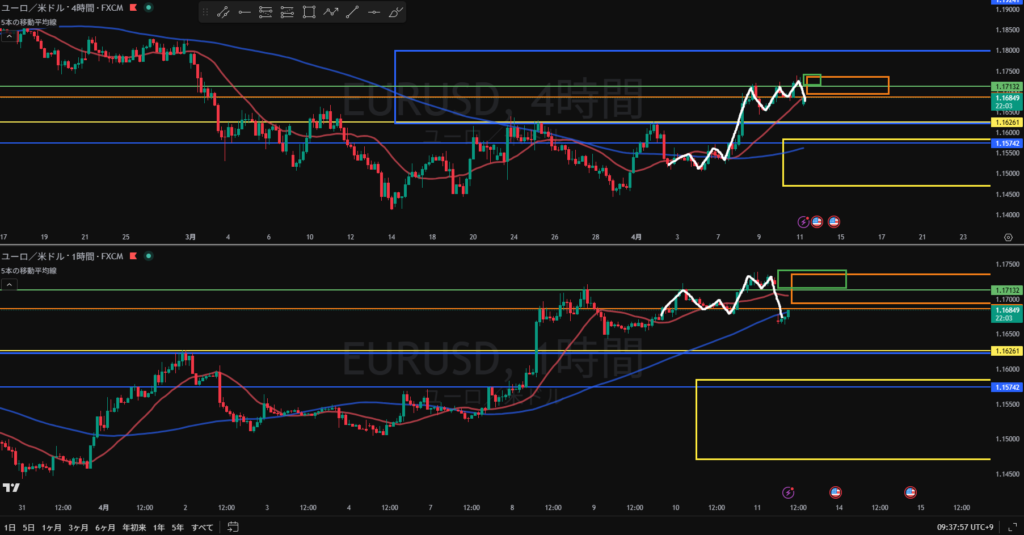Image resolution: width=1024 pixels, height=535 pixels.
Task: Switch range to 年初来
Action: click(131, 526)
